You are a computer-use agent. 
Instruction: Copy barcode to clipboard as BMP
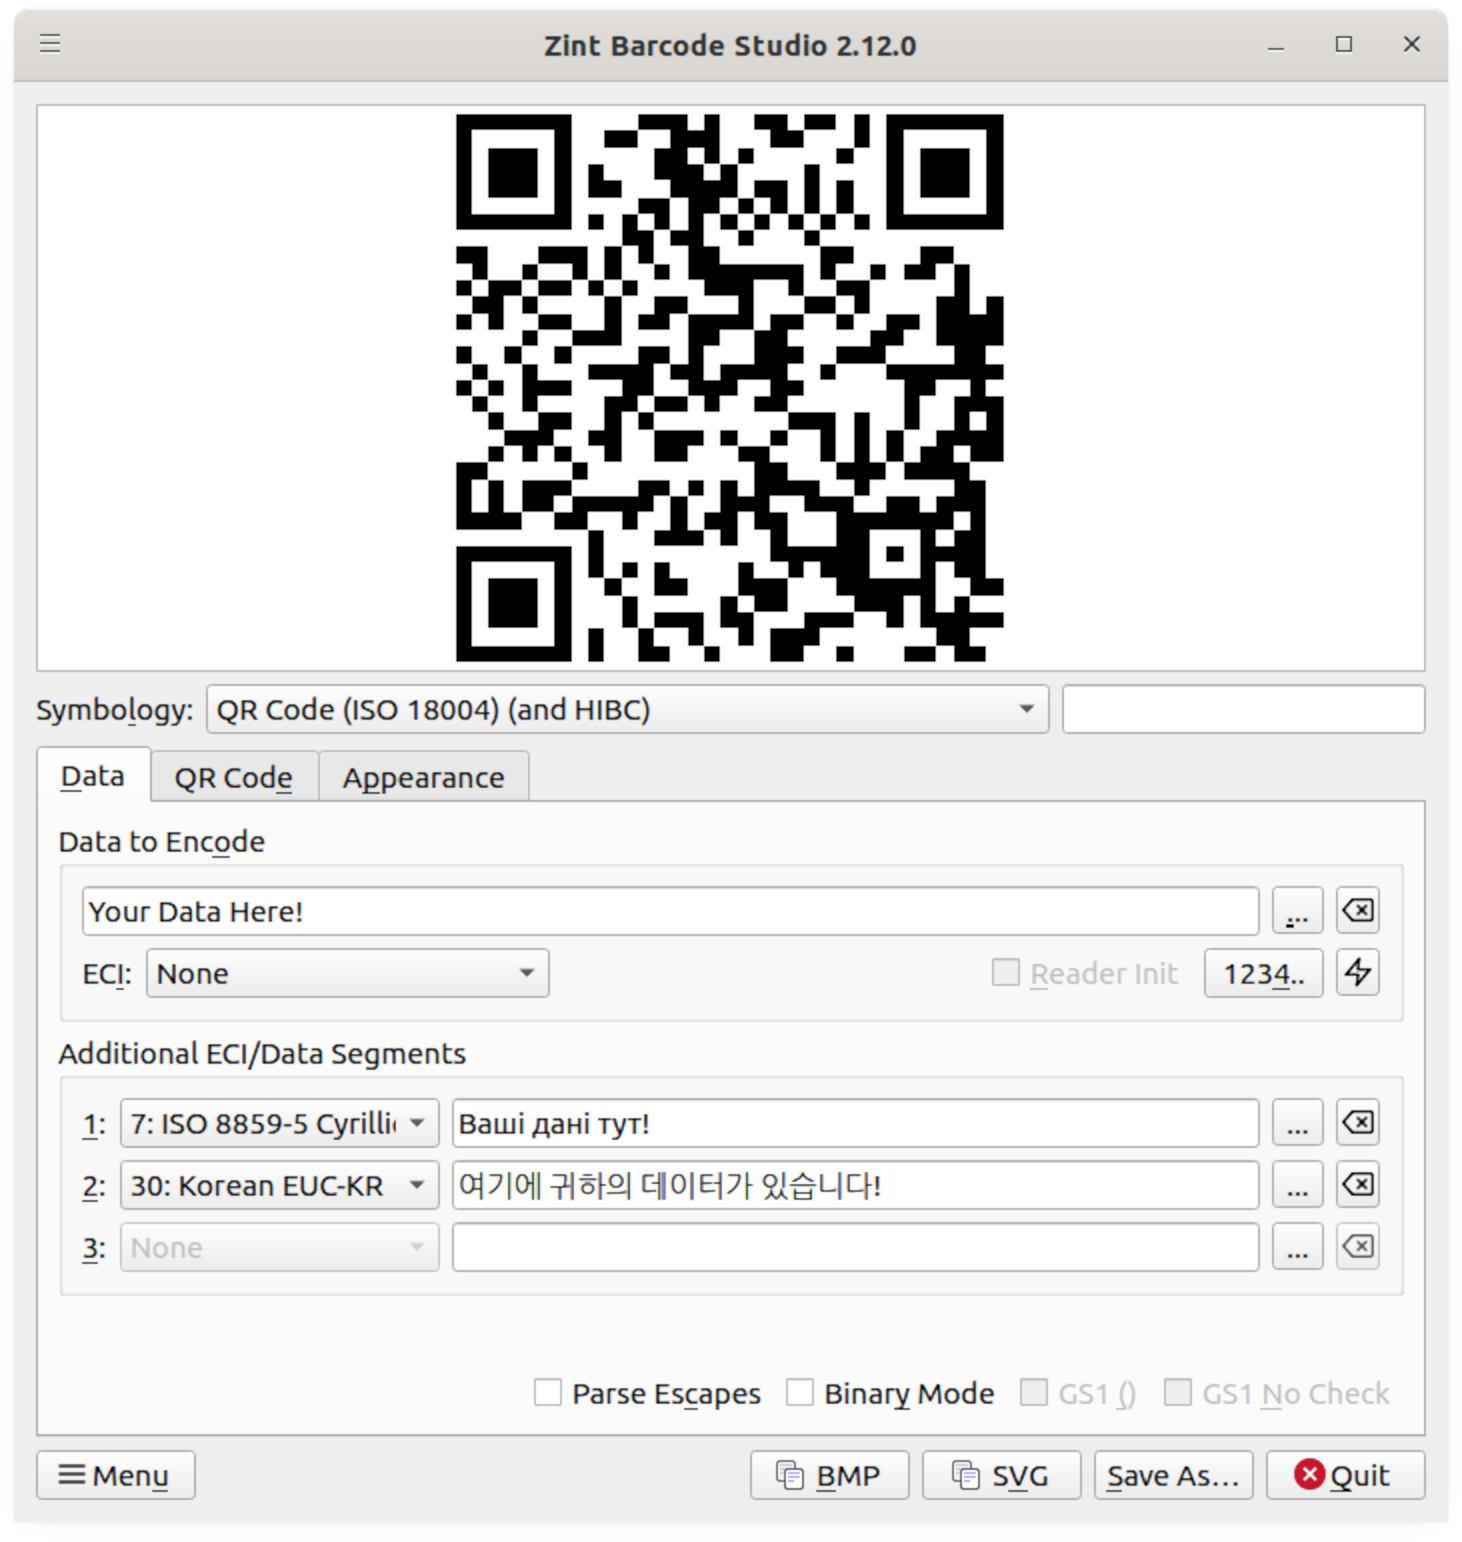(829, 1475)
